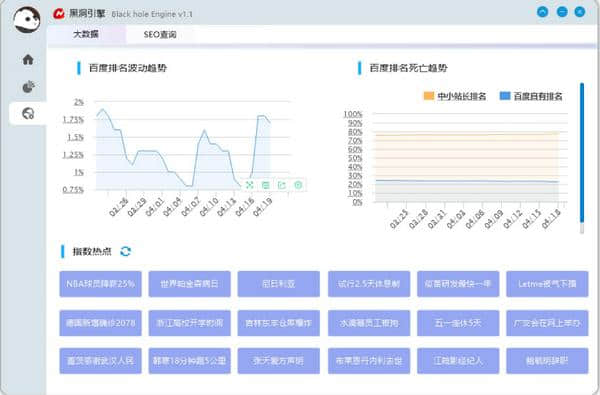Open the home page from the sidebar
The width and height of the screenshot is (600, 395).
point(28,59)
